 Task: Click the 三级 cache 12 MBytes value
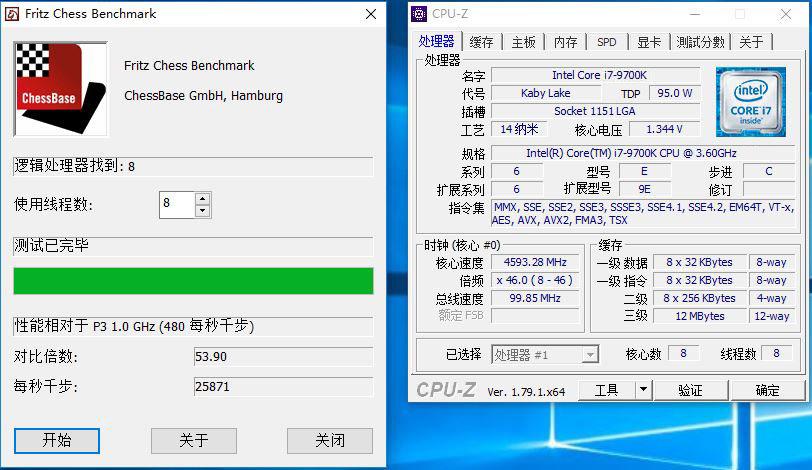click(x=700, y=316)
